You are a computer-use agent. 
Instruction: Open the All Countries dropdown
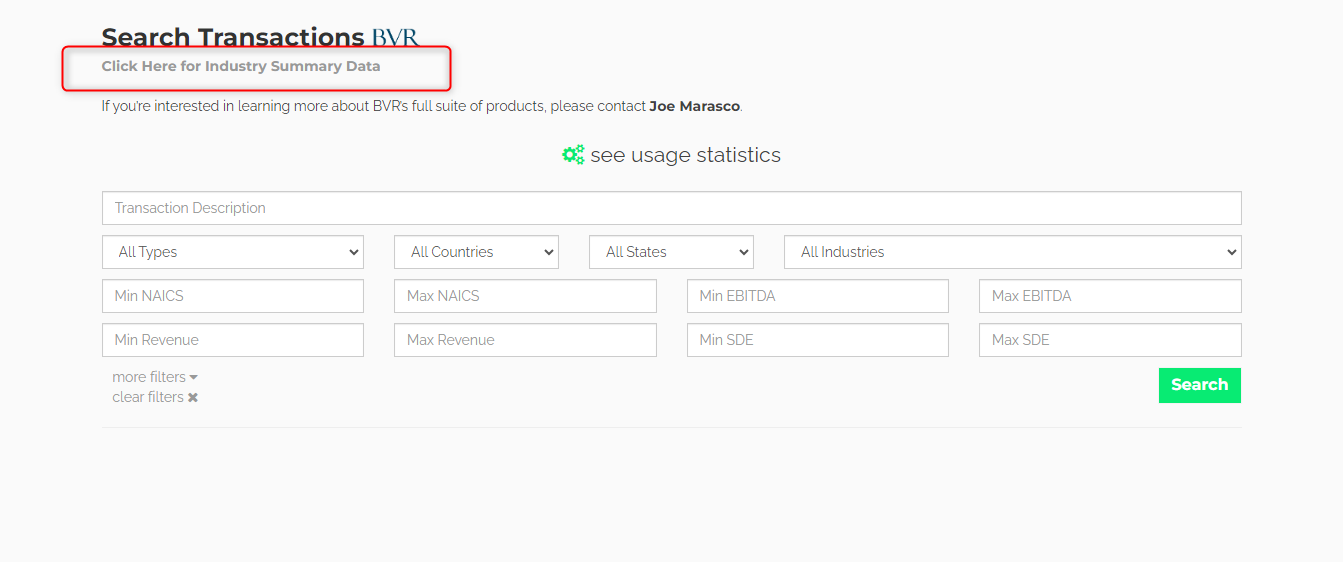click(476, 252)
